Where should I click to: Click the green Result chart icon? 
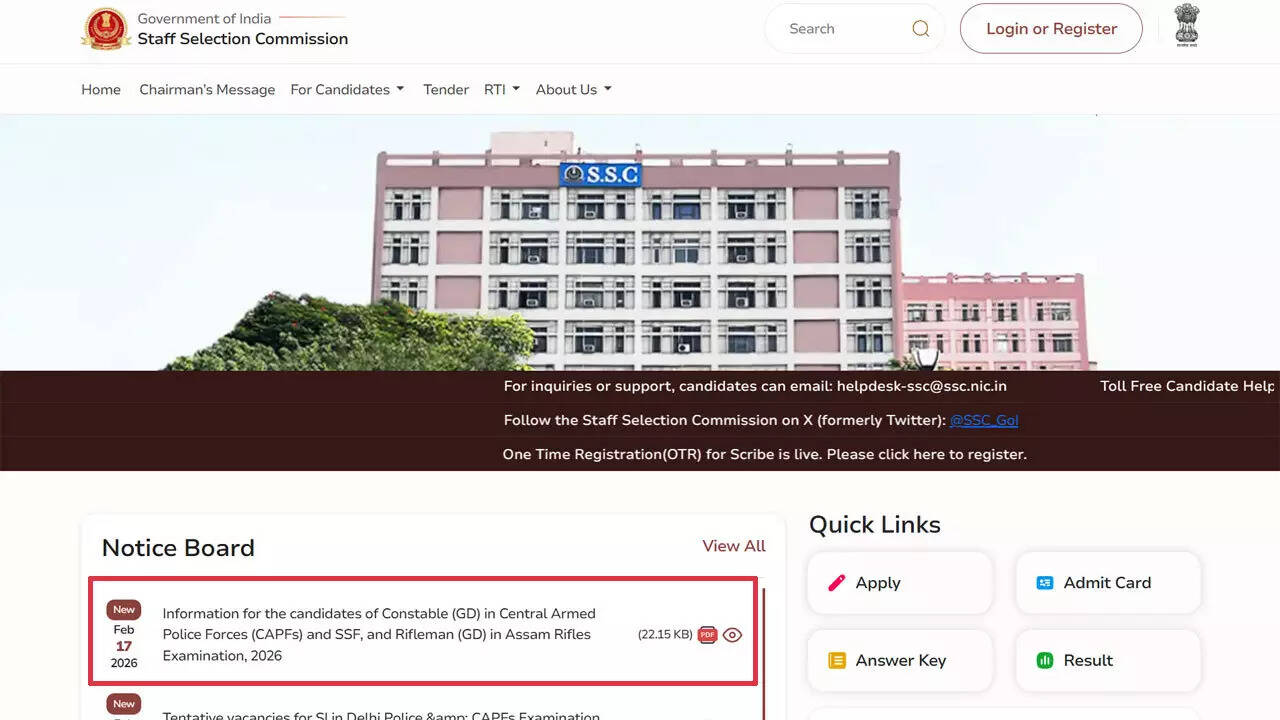[1046, 660]
